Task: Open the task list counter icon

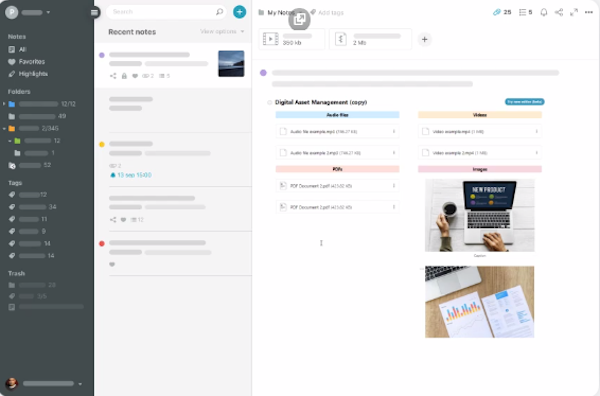Action: pyautogui.click(x=525, y=12)
